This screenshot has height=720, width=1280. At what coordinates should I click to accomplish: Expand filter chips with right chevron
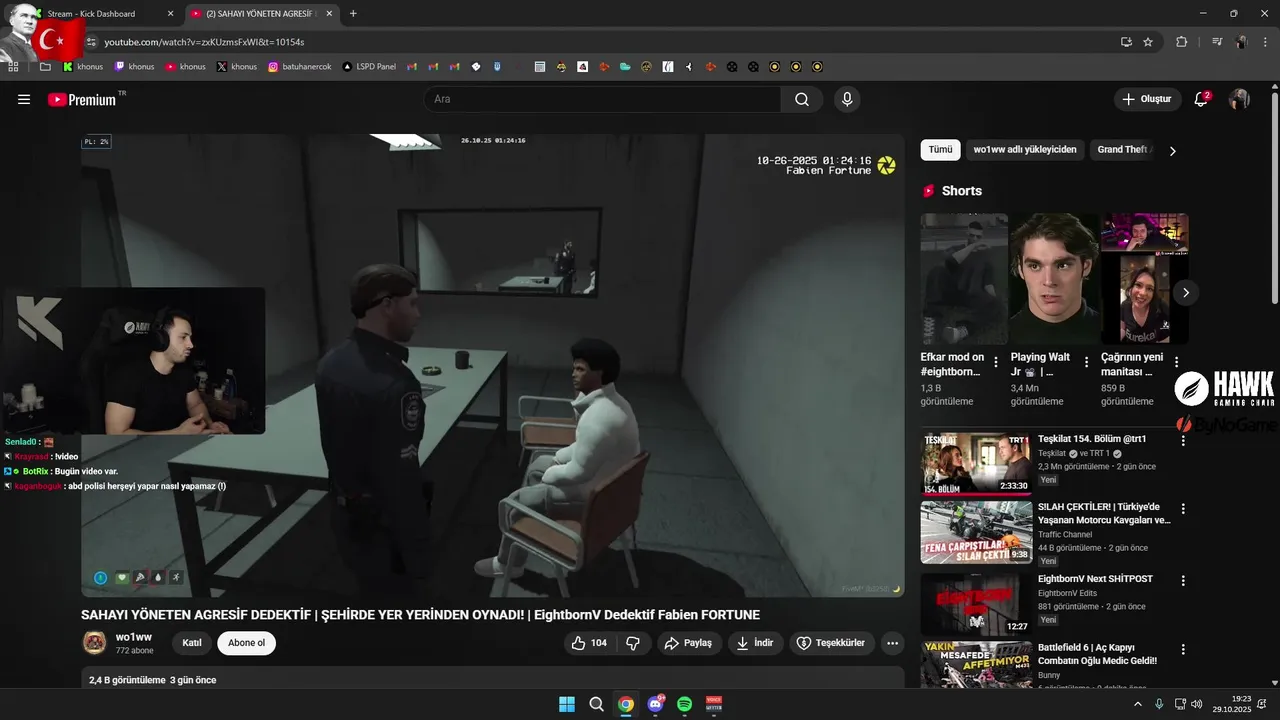1173,151
